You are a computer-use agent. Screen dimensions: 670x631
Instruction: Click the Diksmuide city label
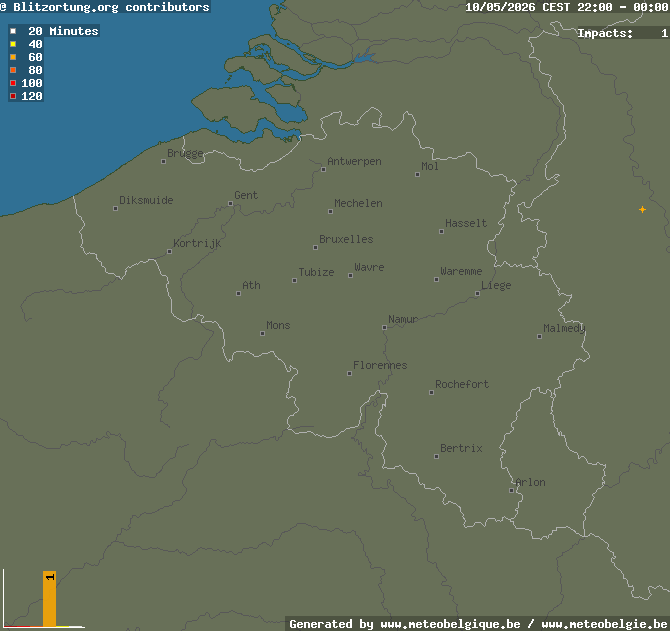click(x=146, y=200)
